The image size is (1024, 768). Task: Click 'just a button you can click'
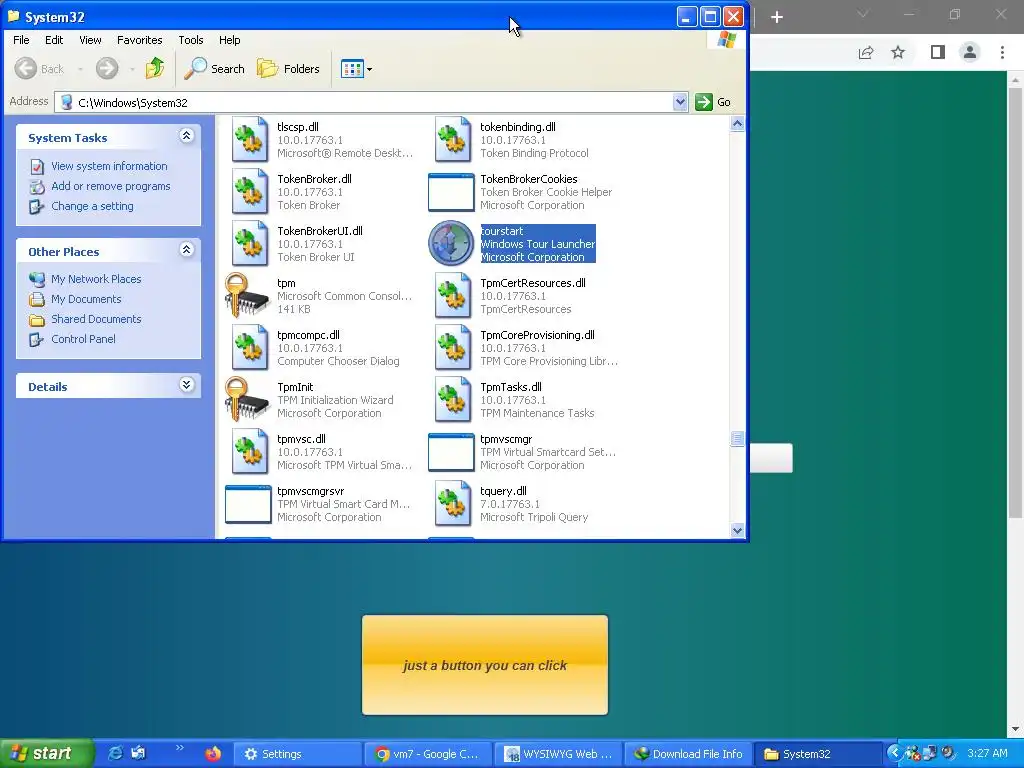click(485, 665)
